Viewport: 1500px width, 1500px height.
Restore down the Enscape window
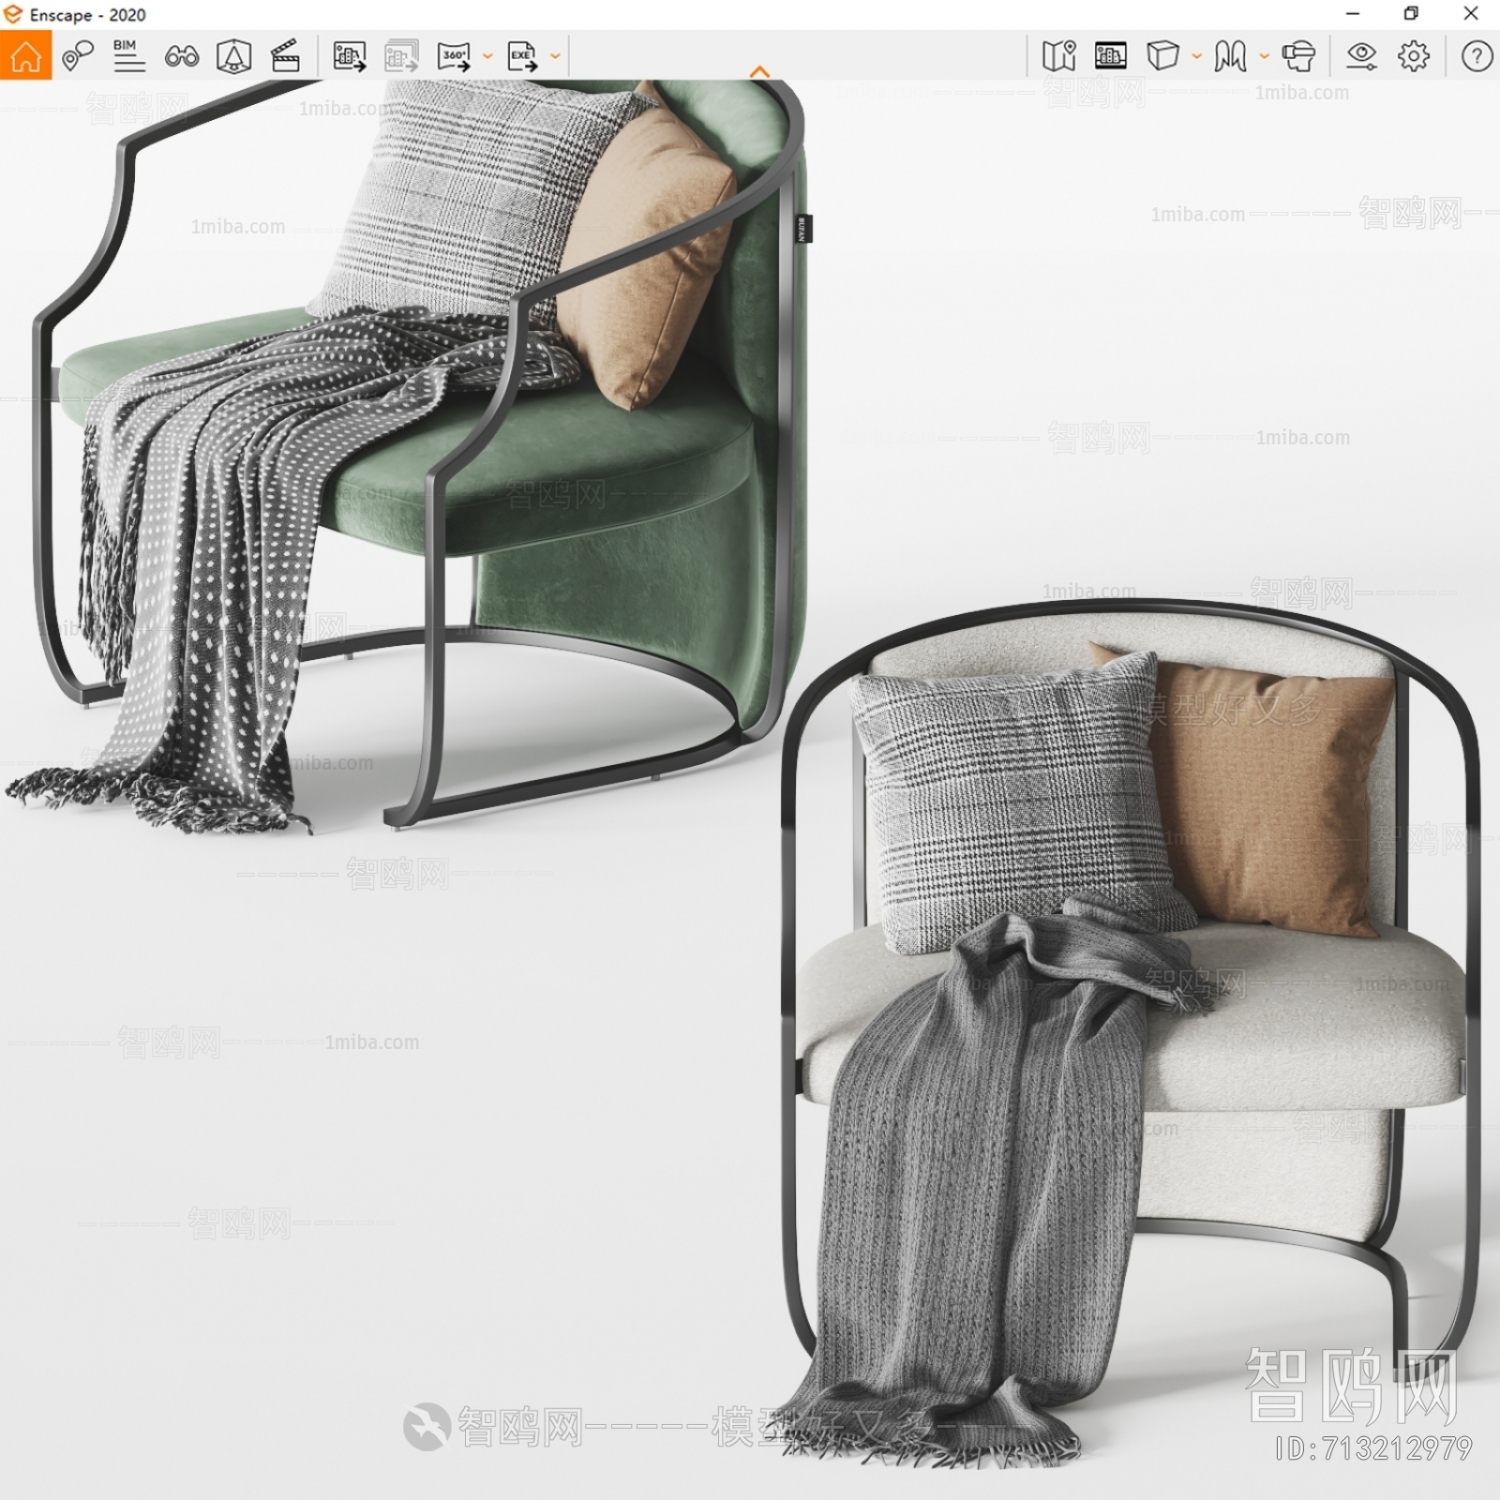(x=1411, y=14)
